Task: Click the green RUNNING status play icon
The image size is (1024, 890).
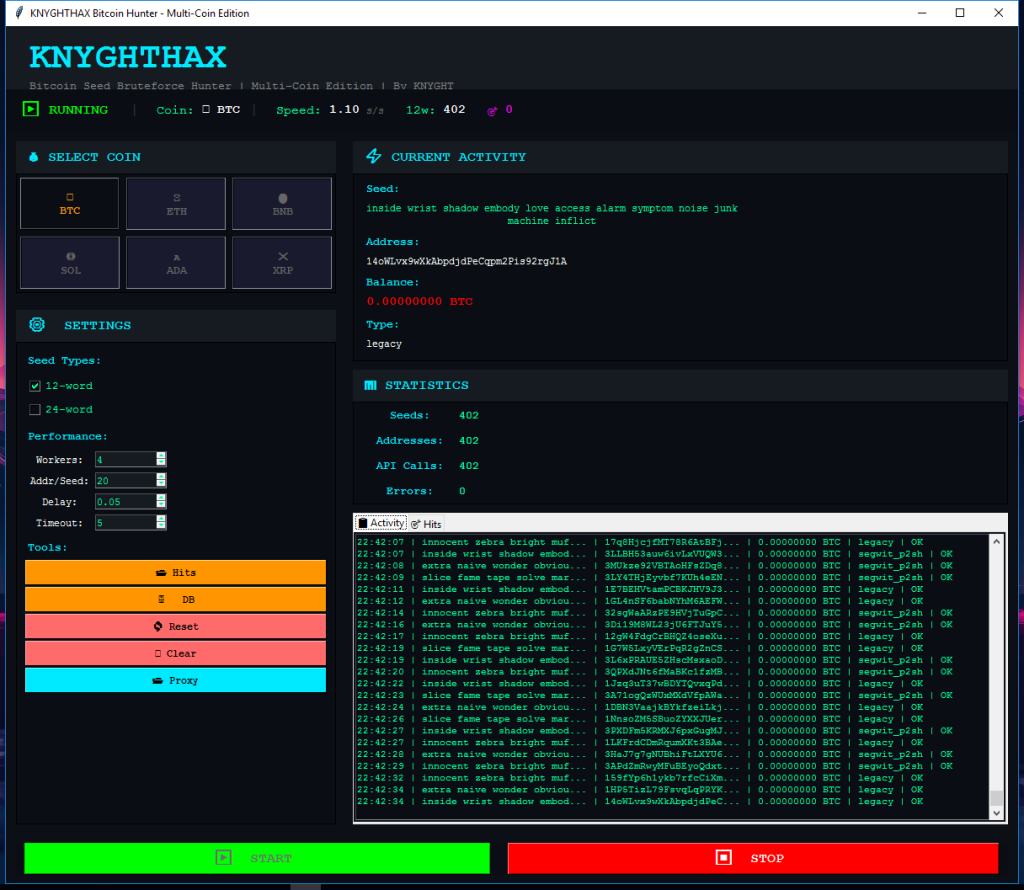Action: tap(31, 110)
